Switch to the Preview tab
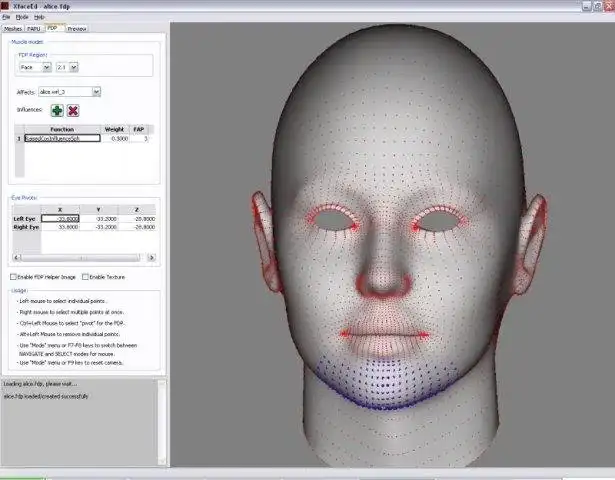 76,29
